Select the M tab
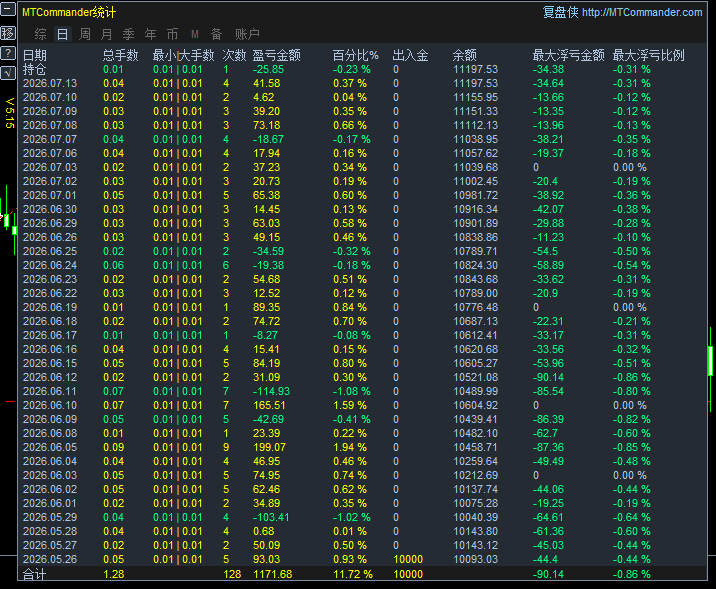The height and width of the screenshot is (589, 716). [x=195, y=34]
